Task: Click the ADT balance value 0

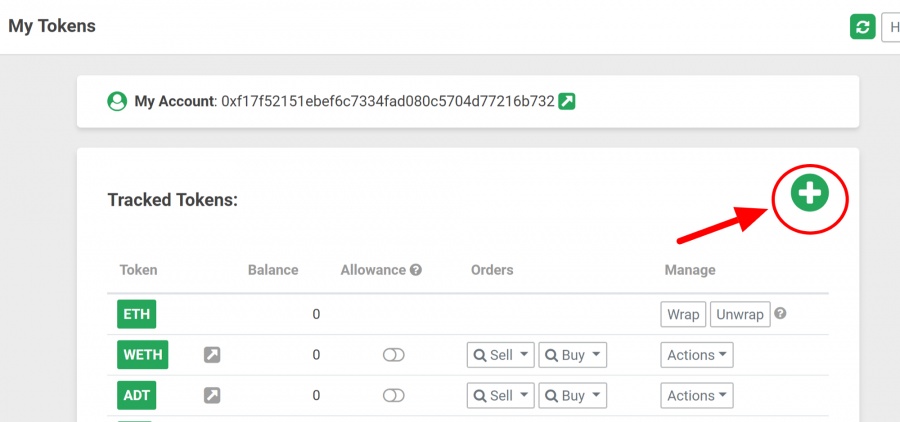Action: 316,396
